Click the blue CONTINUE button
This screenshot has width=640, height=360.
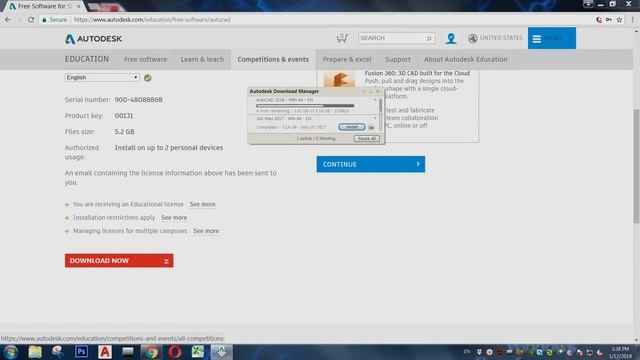[371, 164]
